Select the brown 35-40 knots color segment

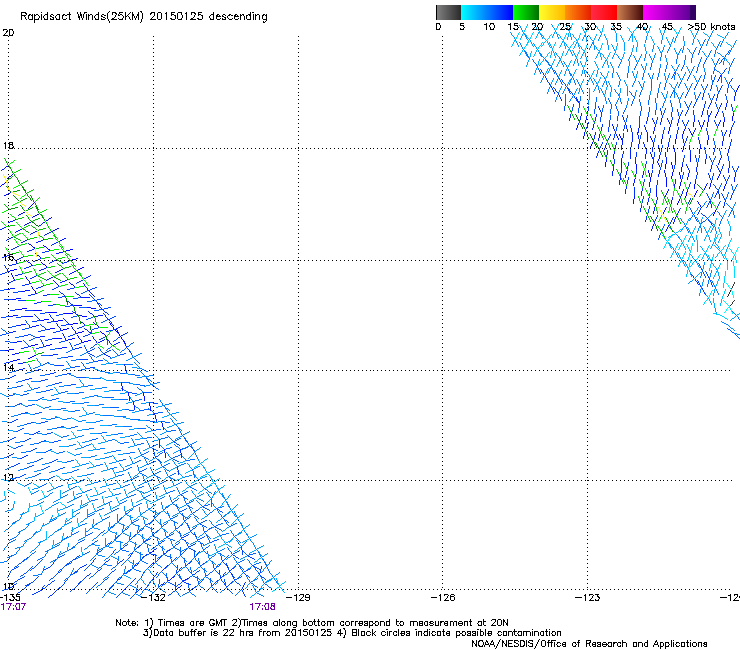coord(630,12)
